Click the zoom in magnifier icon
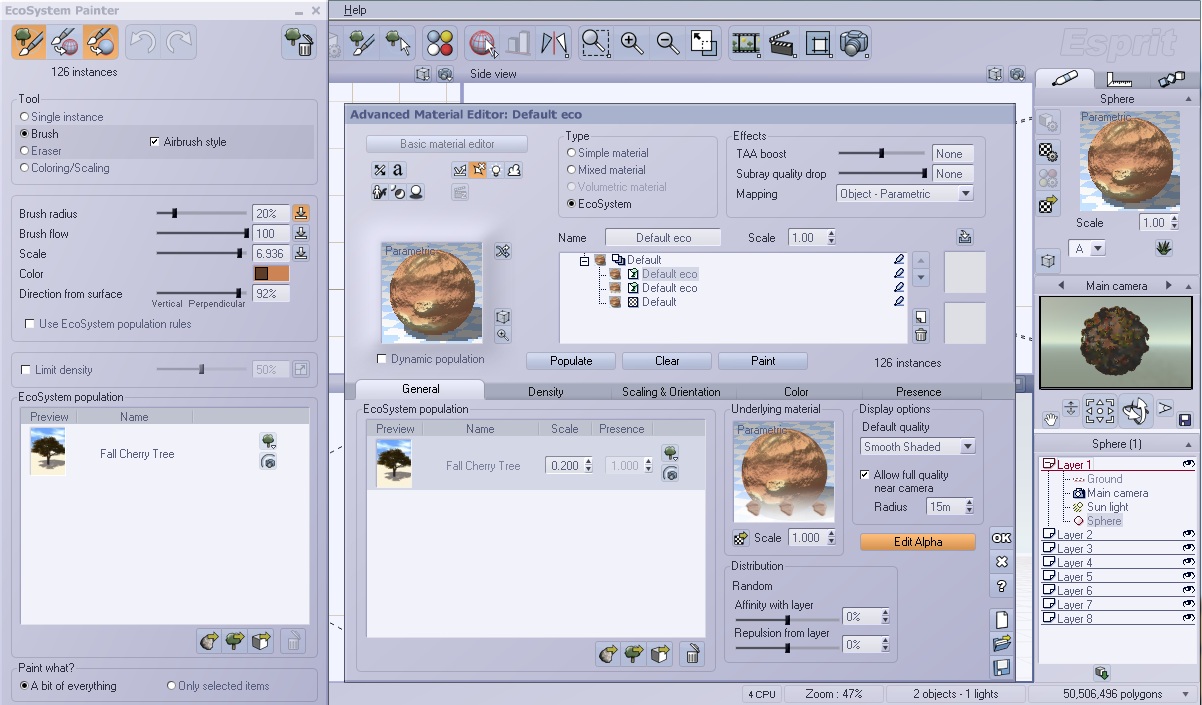Image resolution: width=1202 pixels, height=705 pixels. pyautogui.click(x=632, y=43)
